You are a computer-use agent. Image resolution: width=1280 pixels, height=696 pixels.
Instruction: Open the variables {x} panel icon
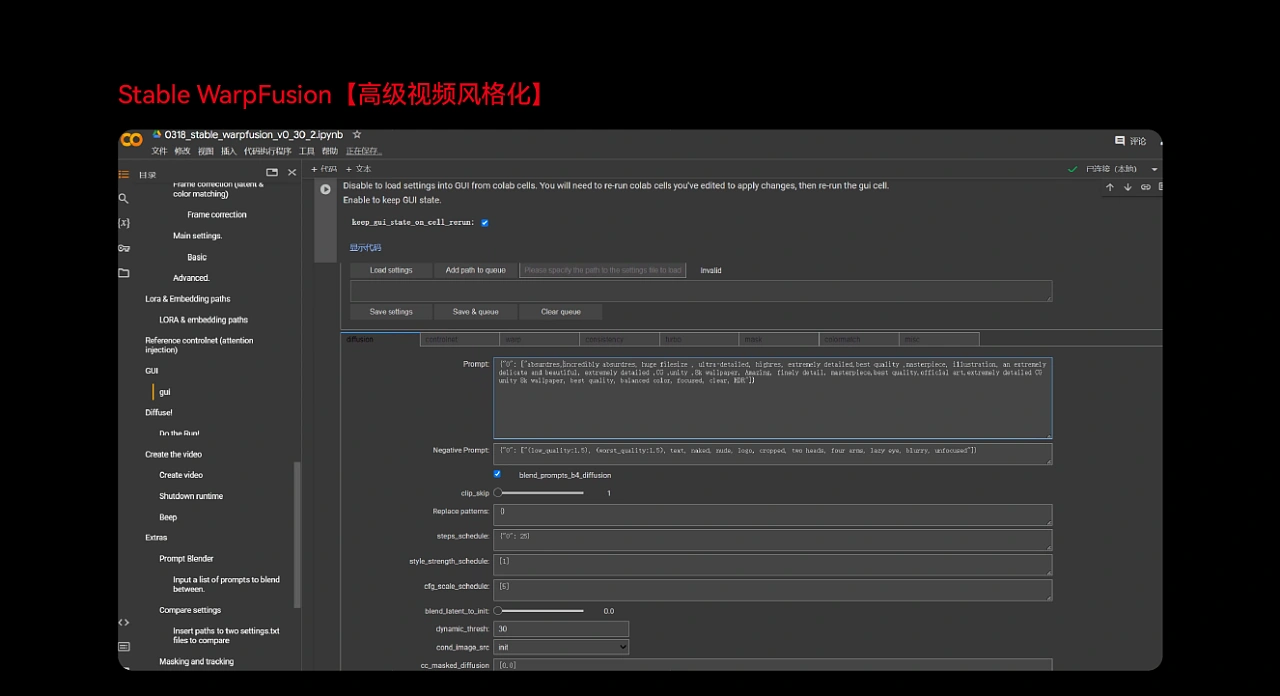click(124, 223)
